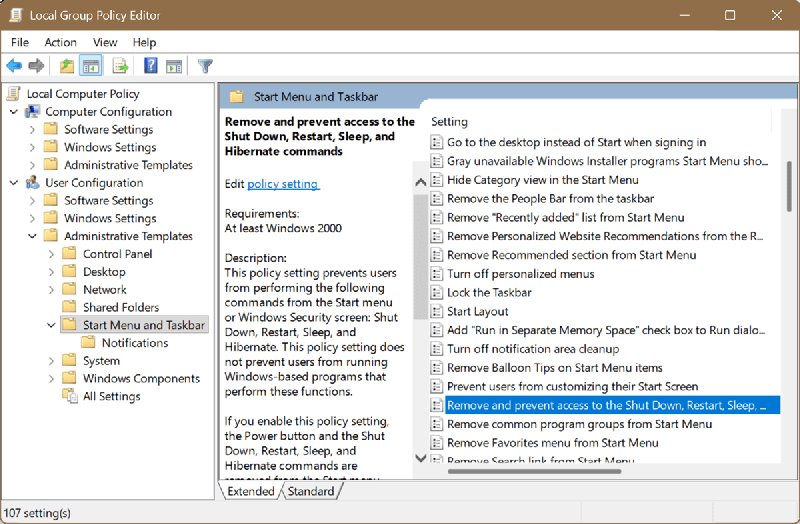
Task: Select Gray unavailable Windows Installer programs setting
Action: [607, 161]
